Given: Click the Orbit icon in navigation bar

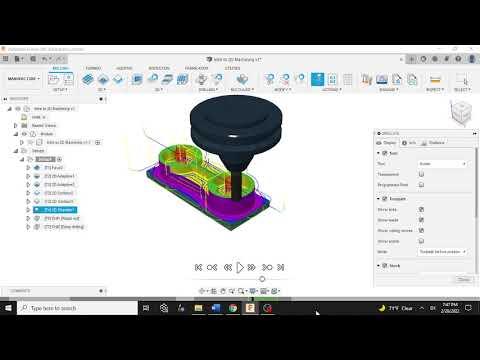Looking at the screenshot, I should tap(202, 291).
